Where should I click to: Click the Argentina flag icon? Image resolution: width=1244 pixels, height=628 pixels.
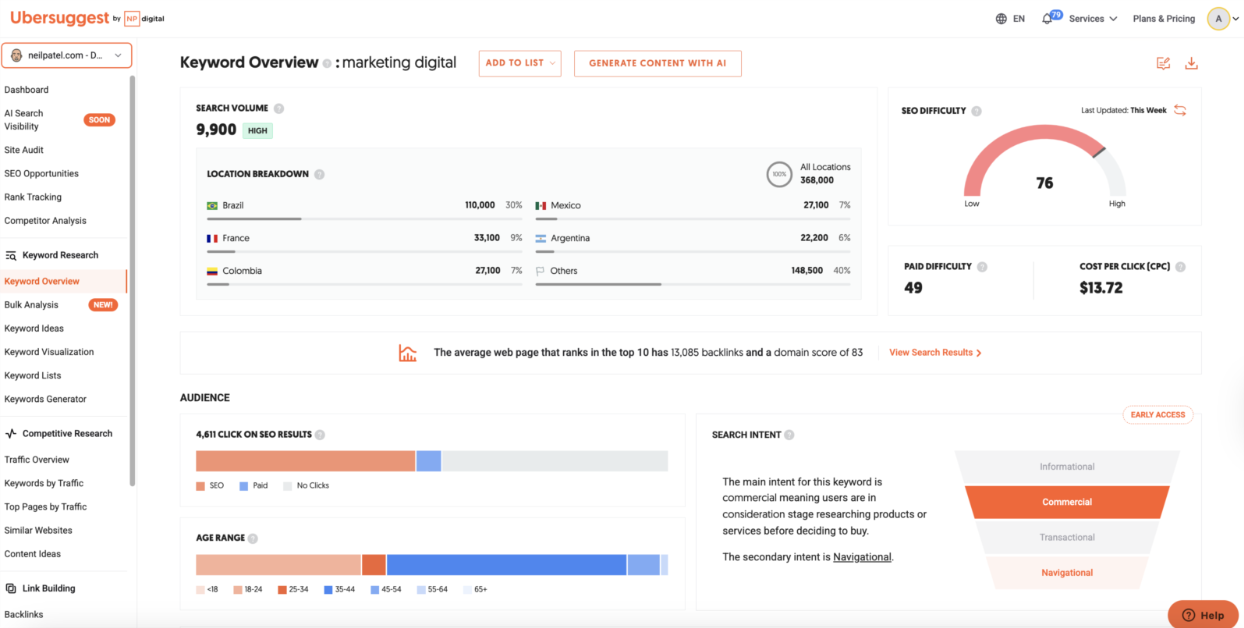click(541, 238)
